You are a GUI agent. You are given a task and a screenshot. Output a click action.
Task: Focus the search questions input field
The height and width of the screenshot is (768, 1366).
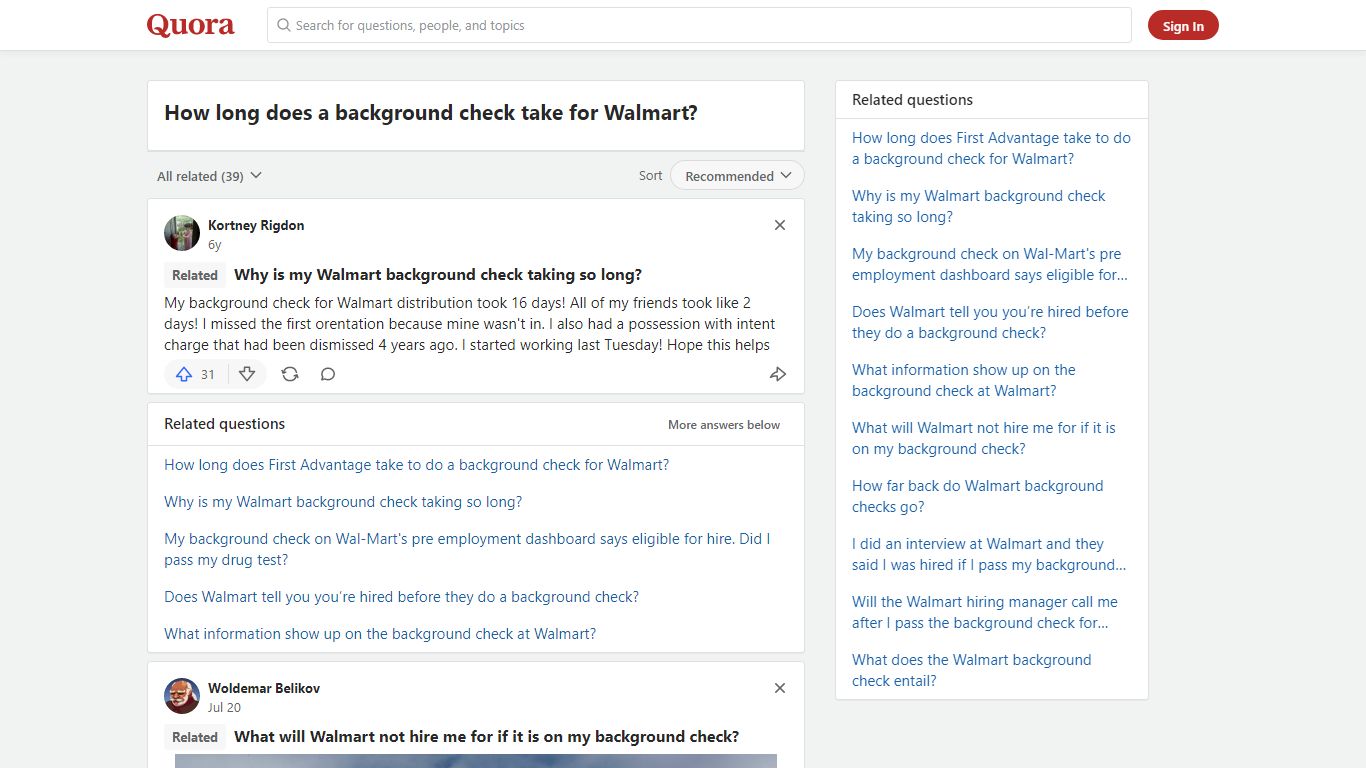[x=699, y=25]
